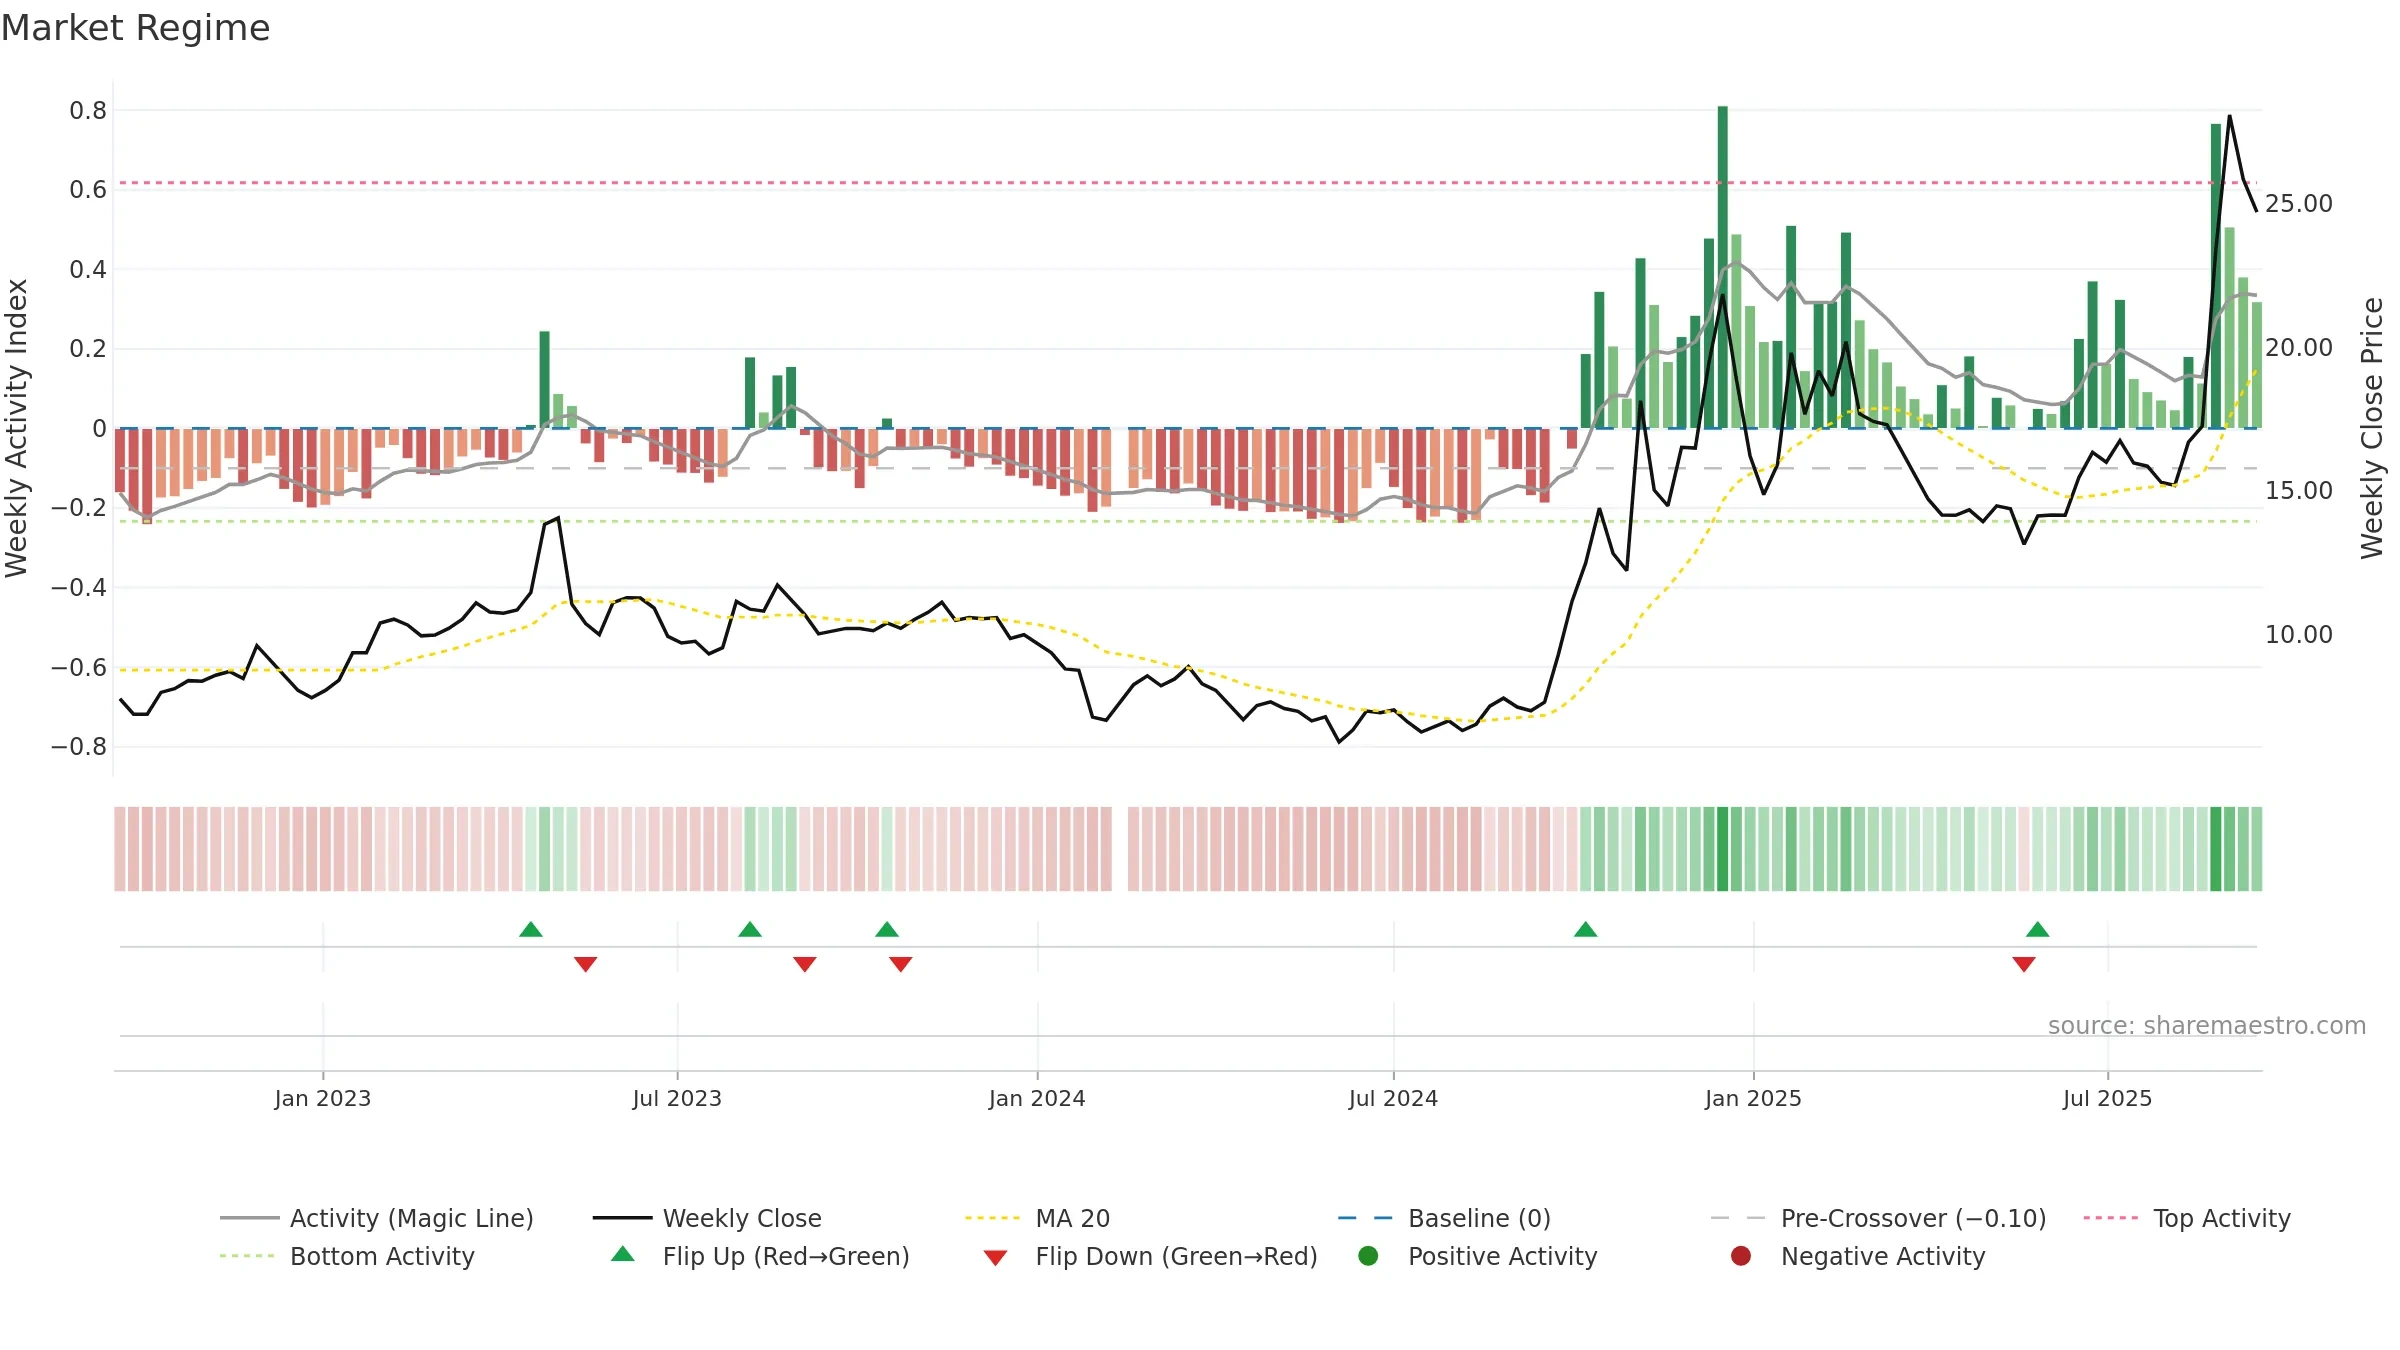
Task: Click the flip-up marker before Jan 2025
Action: click(1585, 929)
